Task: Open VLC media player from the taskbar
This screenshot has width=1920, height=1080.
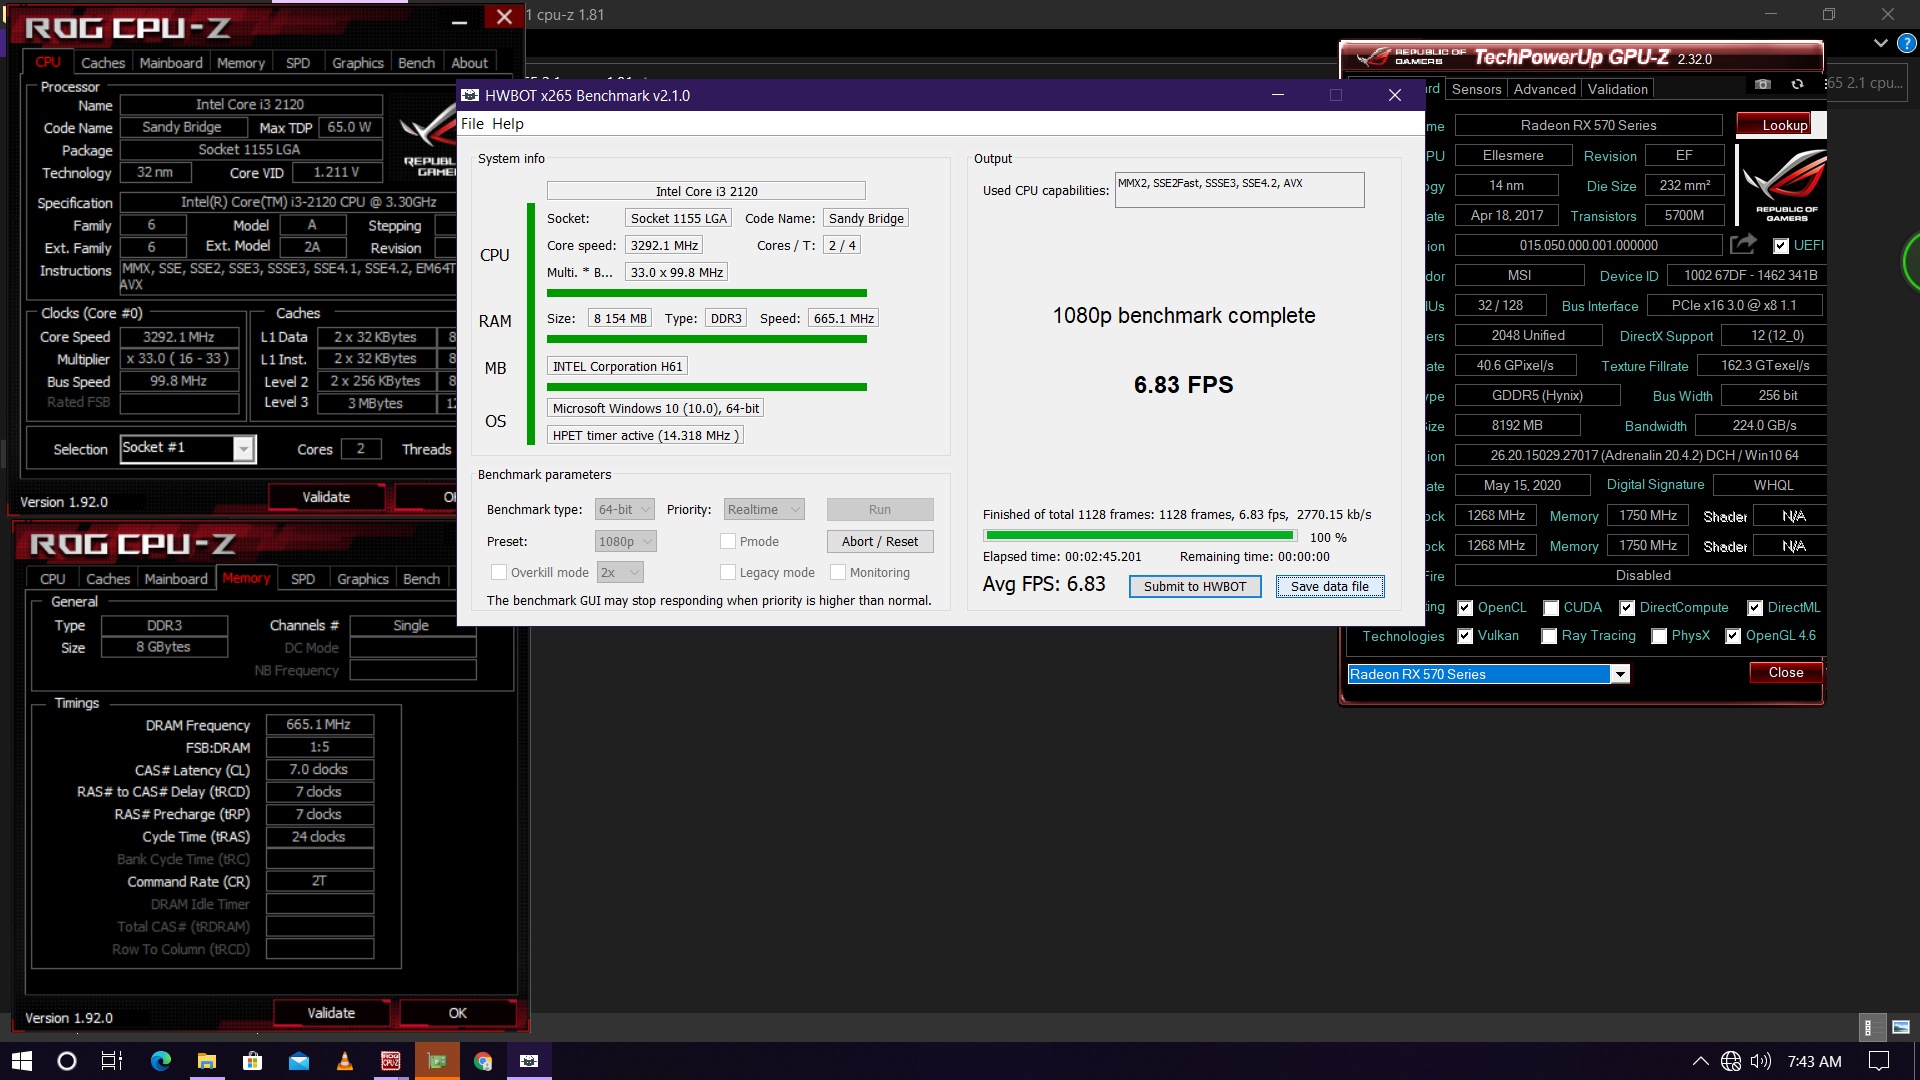Action: pos(344,1061)
